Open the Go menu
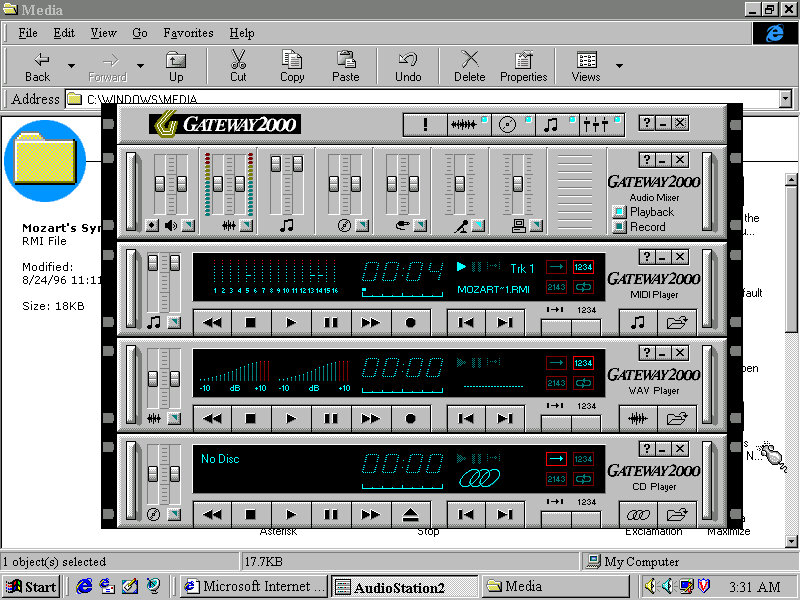Screen dimensions: 800x600 [x=140, y=33]
